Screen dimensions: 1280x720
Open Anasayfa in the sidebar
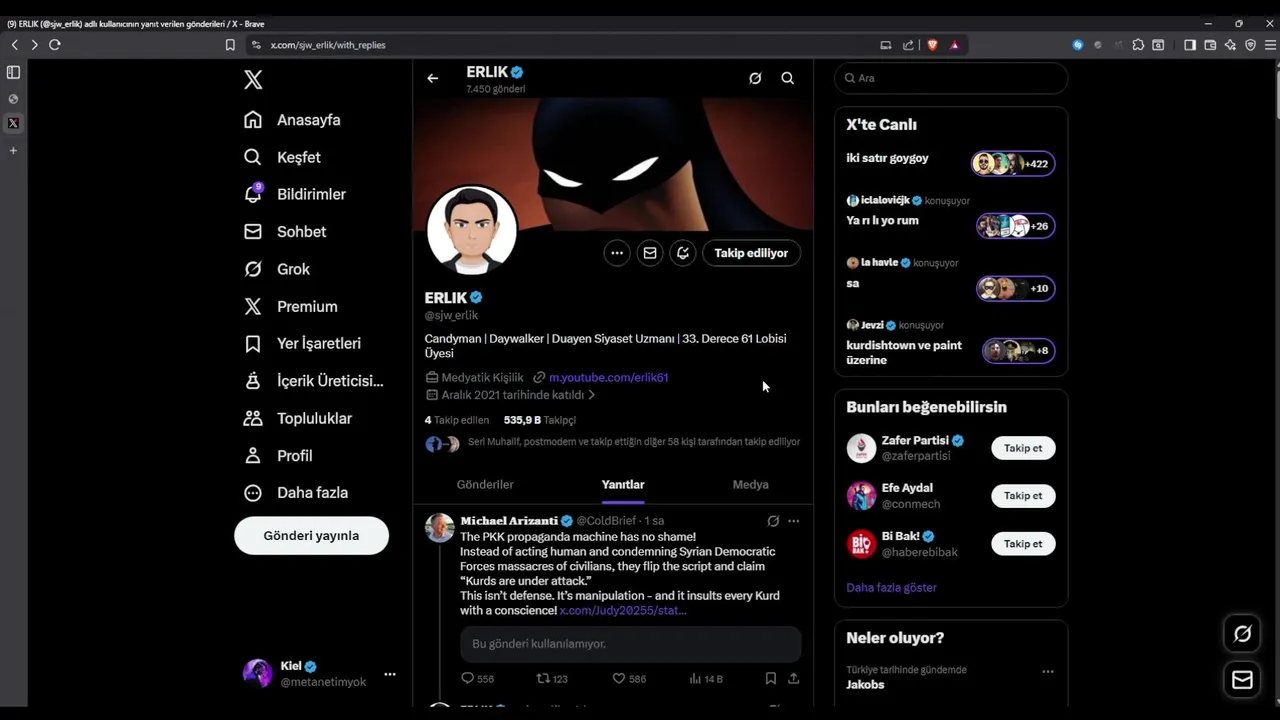[x=292, y=120]
